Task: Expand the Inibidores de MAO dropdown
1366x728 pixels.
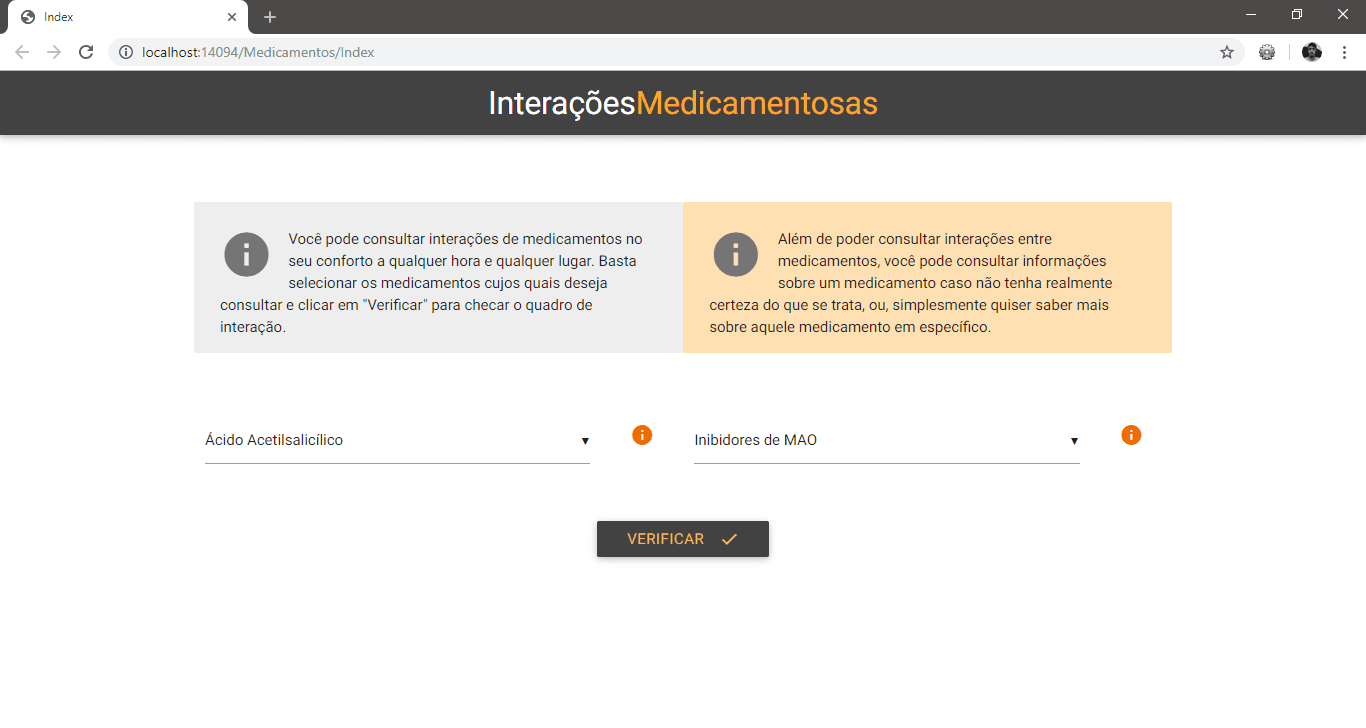Action: (x=886, y=440)
